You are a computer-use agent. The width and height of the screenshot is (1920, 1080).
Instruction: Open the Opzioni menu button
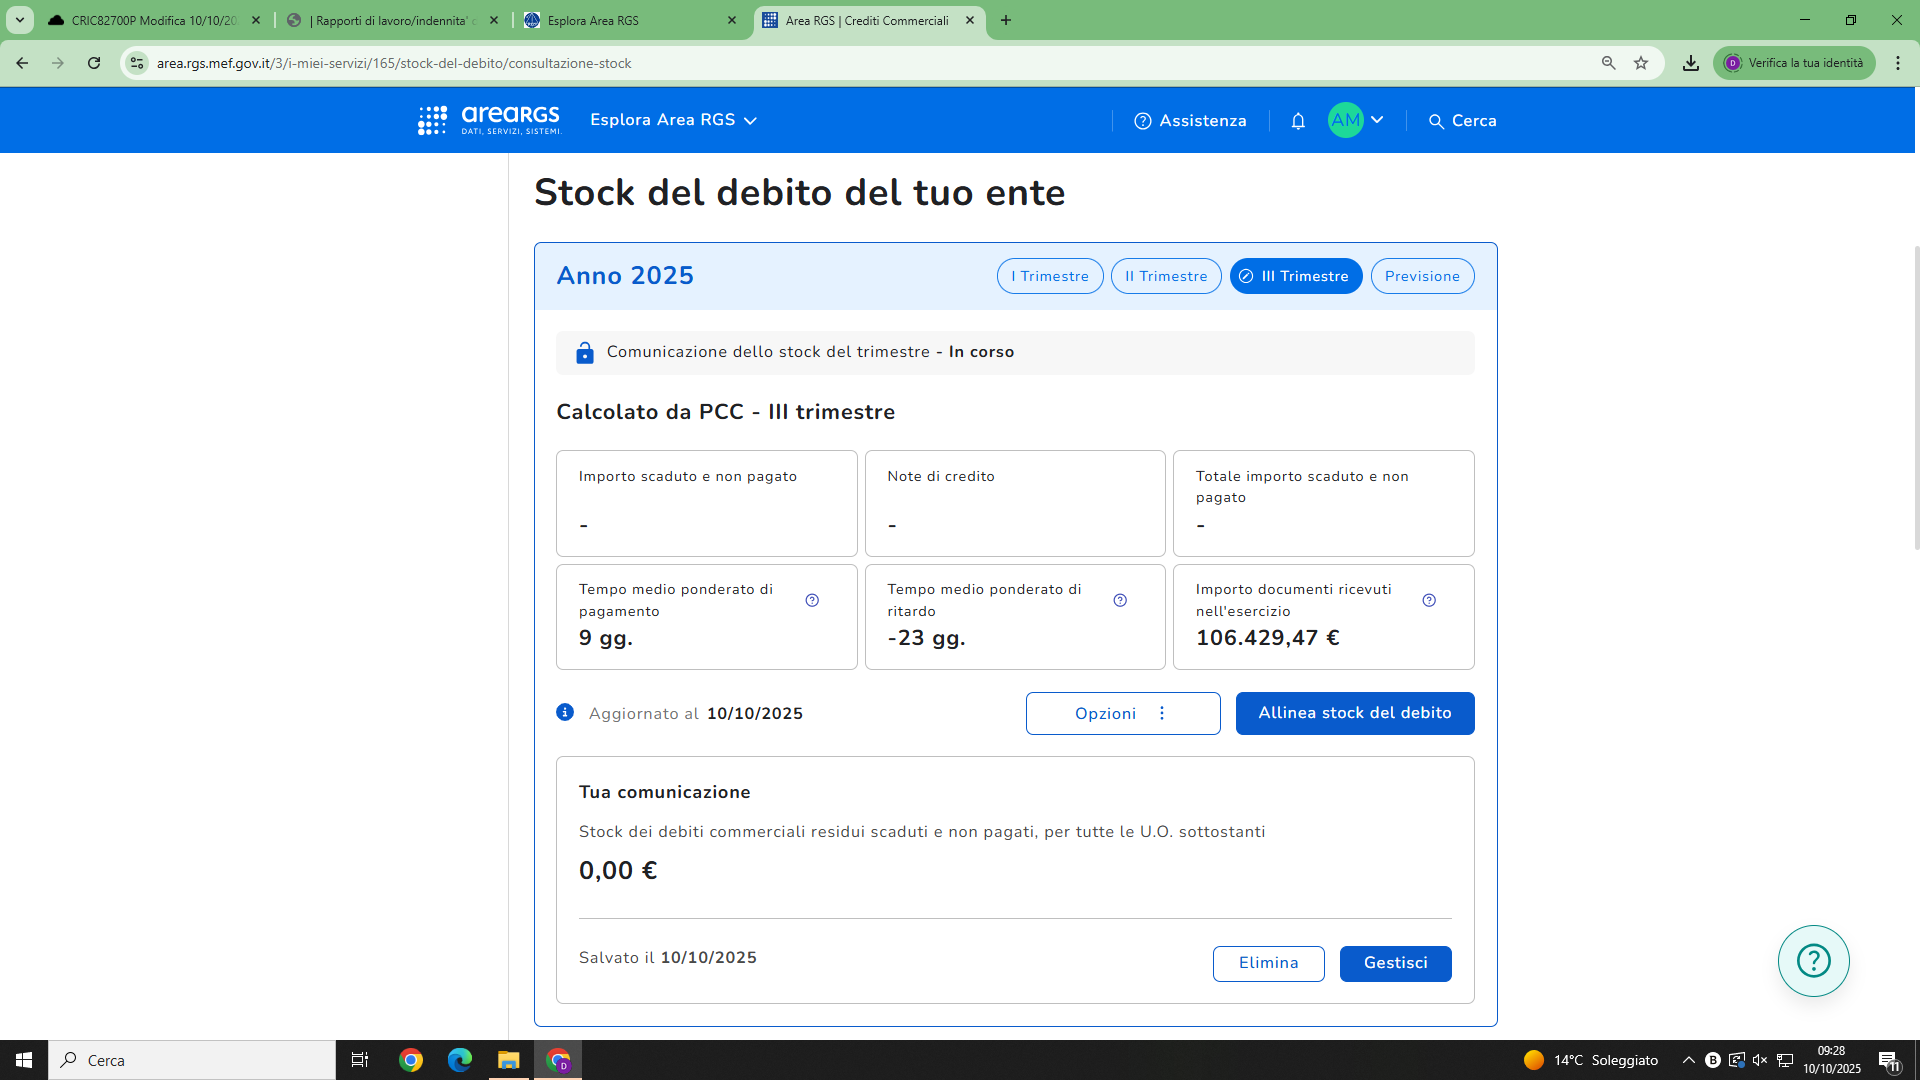pyautogui.click(x=1122, y=713)
